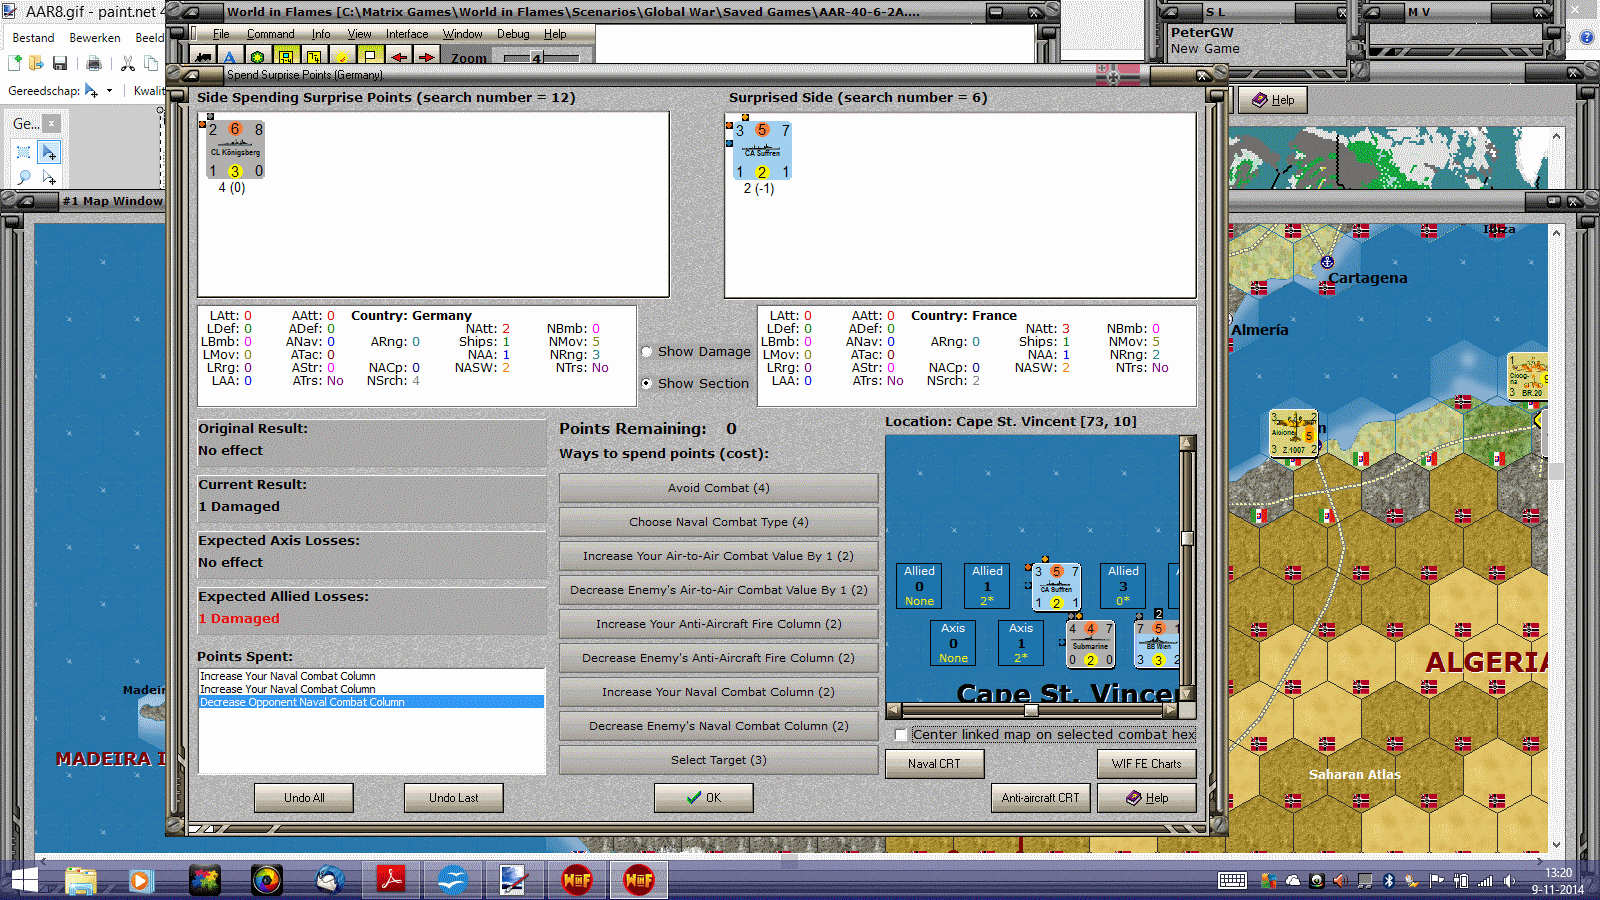The height and width of the screenshot is (900, 1600).
Task: Click Help button in the surprise points dialog
Action: (x=1147, y=798)
